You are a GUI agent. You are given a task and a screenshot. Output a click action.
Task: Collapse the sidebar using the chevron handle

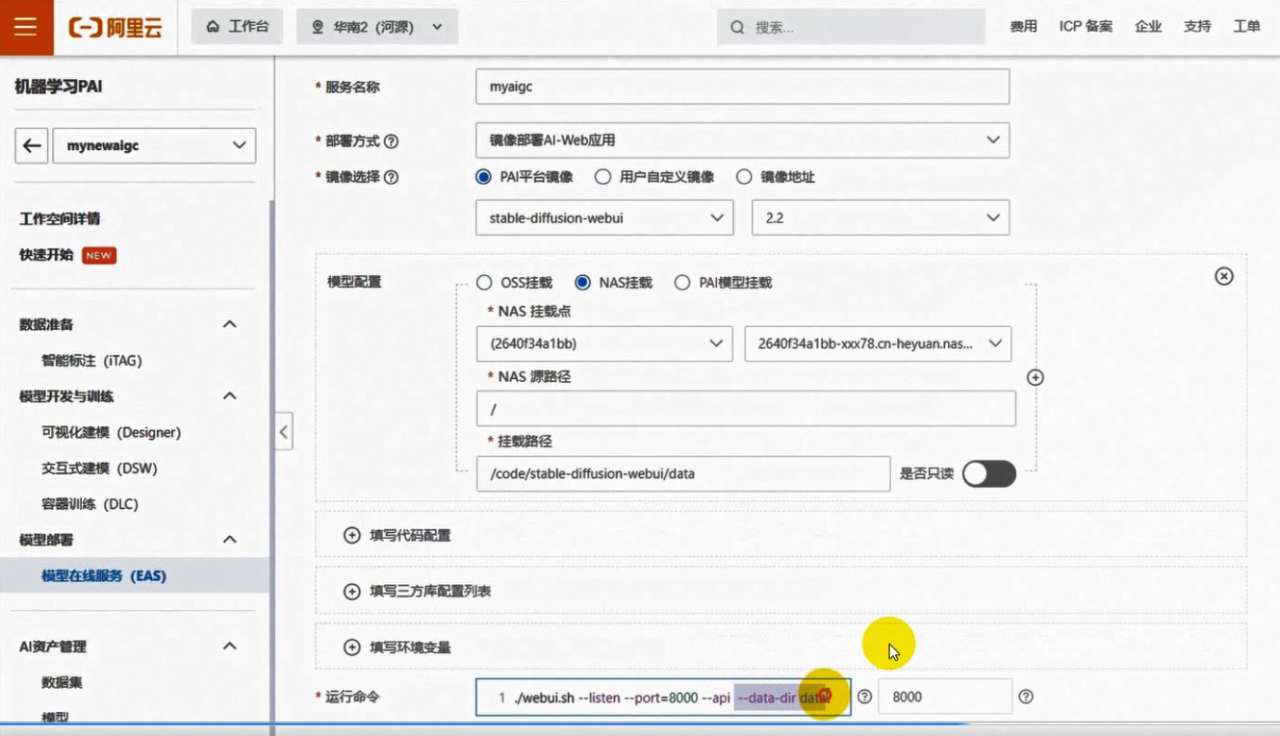coord(284,432)
